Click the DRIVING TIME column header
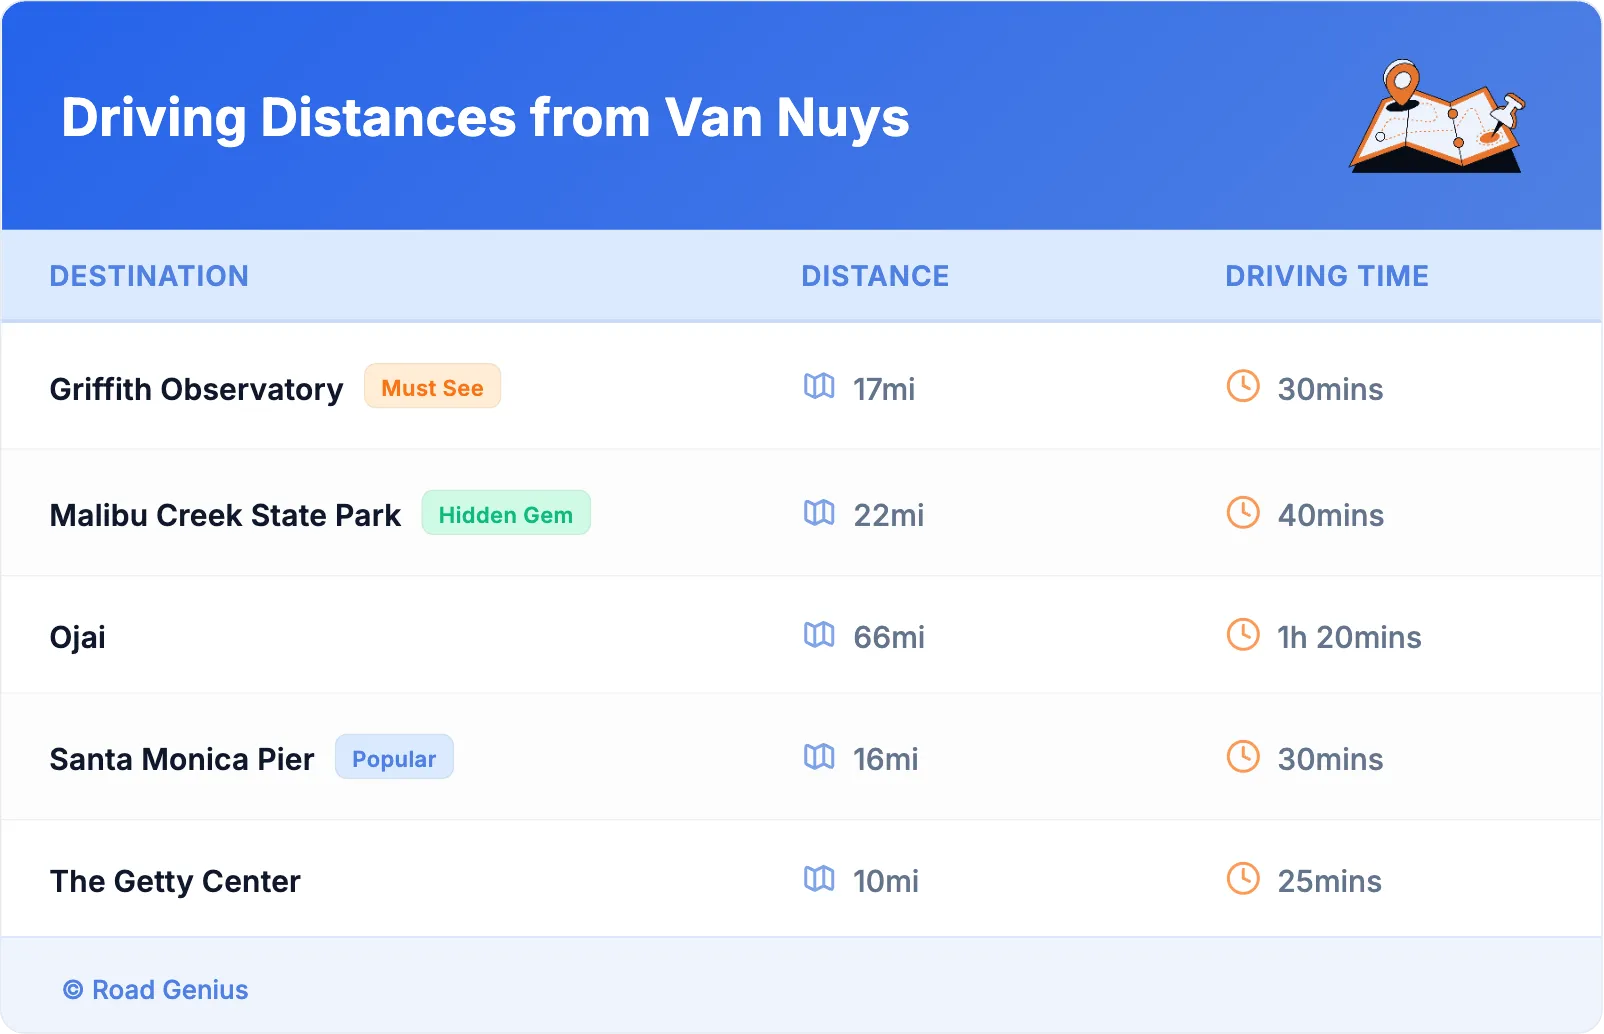 coord(1327,276)
